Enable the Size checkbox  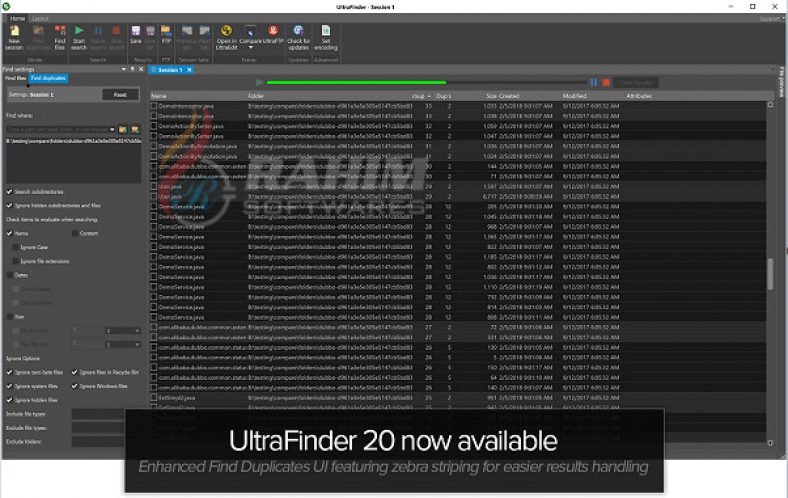(x=10, y=317)
